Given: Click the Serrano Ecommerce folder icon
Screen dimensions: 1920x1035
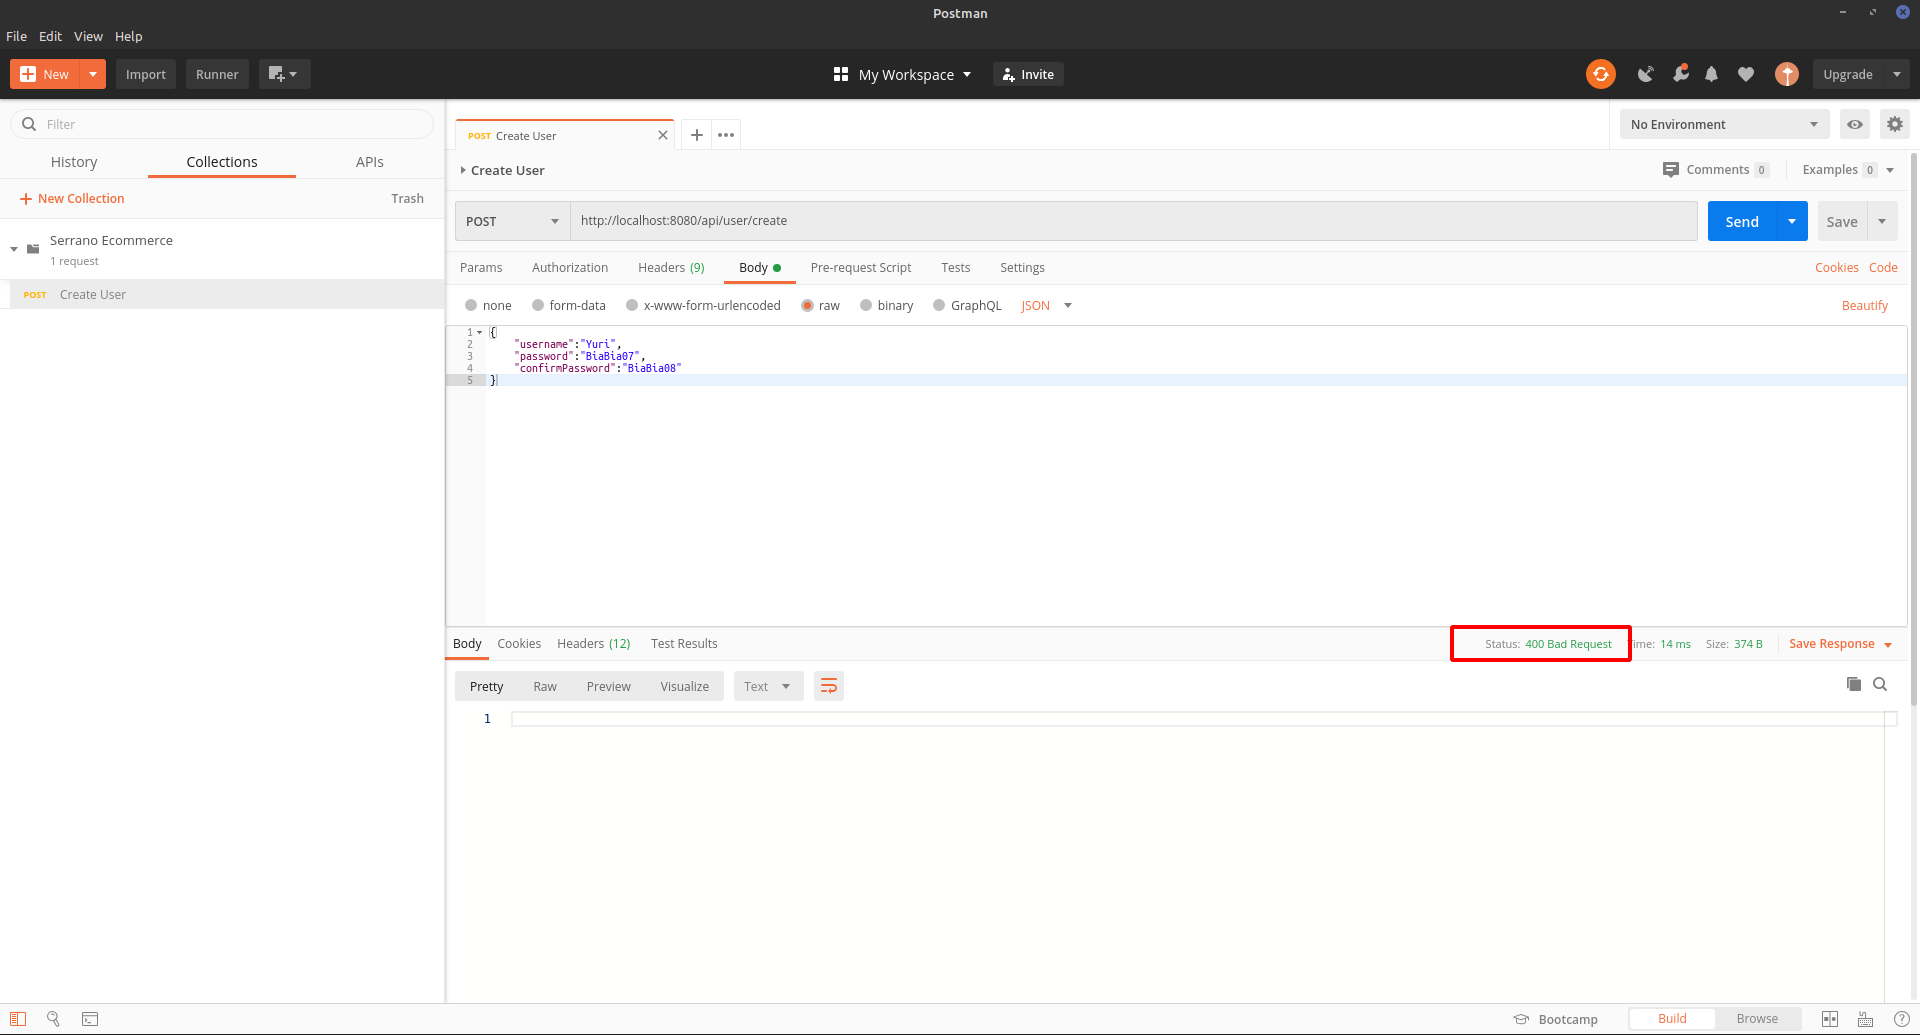Looking at the screenshot, I should pyautogui.click(x=33, y=249).
